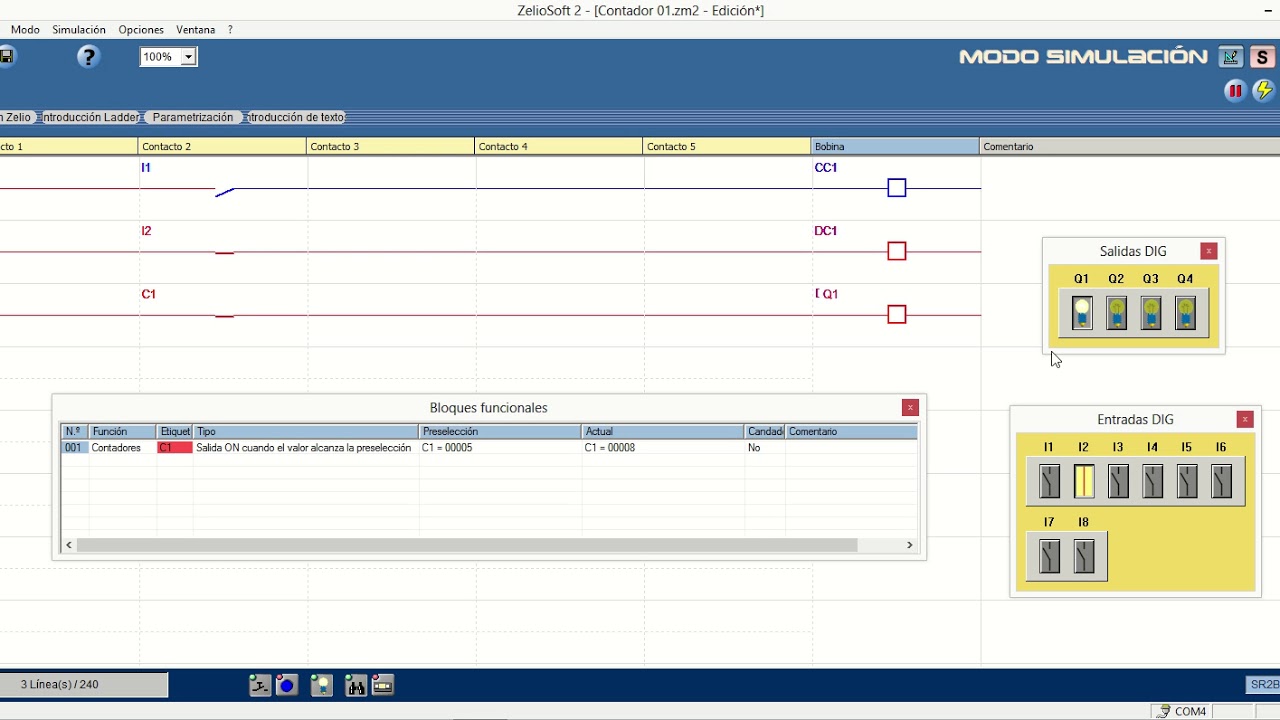1280x720 pixels.
Task: Click the C1 = 00008 actual value
Action: pyautogui.click(x=610, y=448)
